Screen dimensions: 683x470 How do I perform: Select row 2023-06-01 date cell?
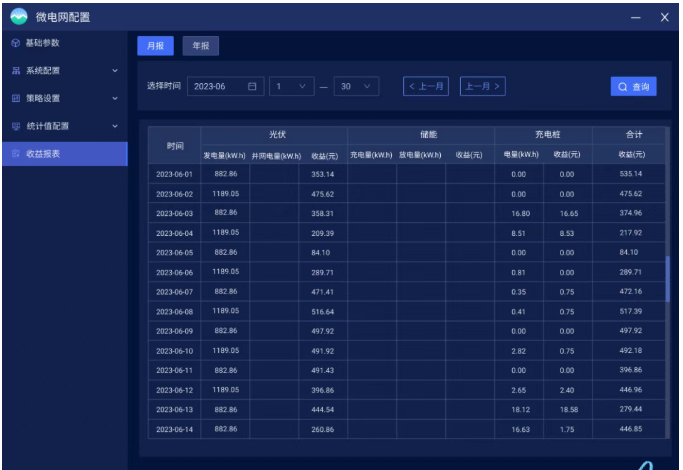click(x=174, y=174)
